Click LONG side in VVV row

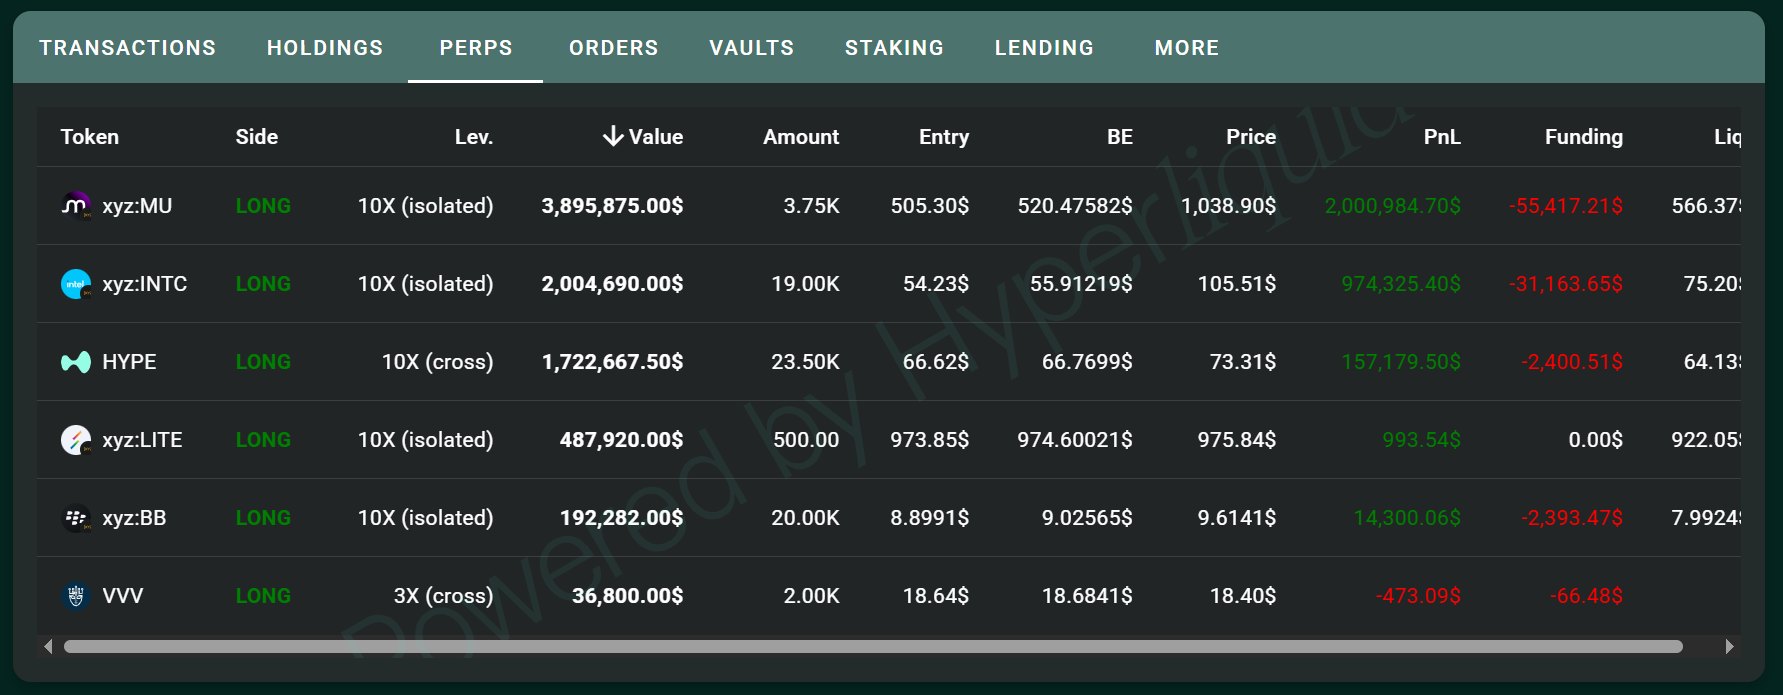263,596
